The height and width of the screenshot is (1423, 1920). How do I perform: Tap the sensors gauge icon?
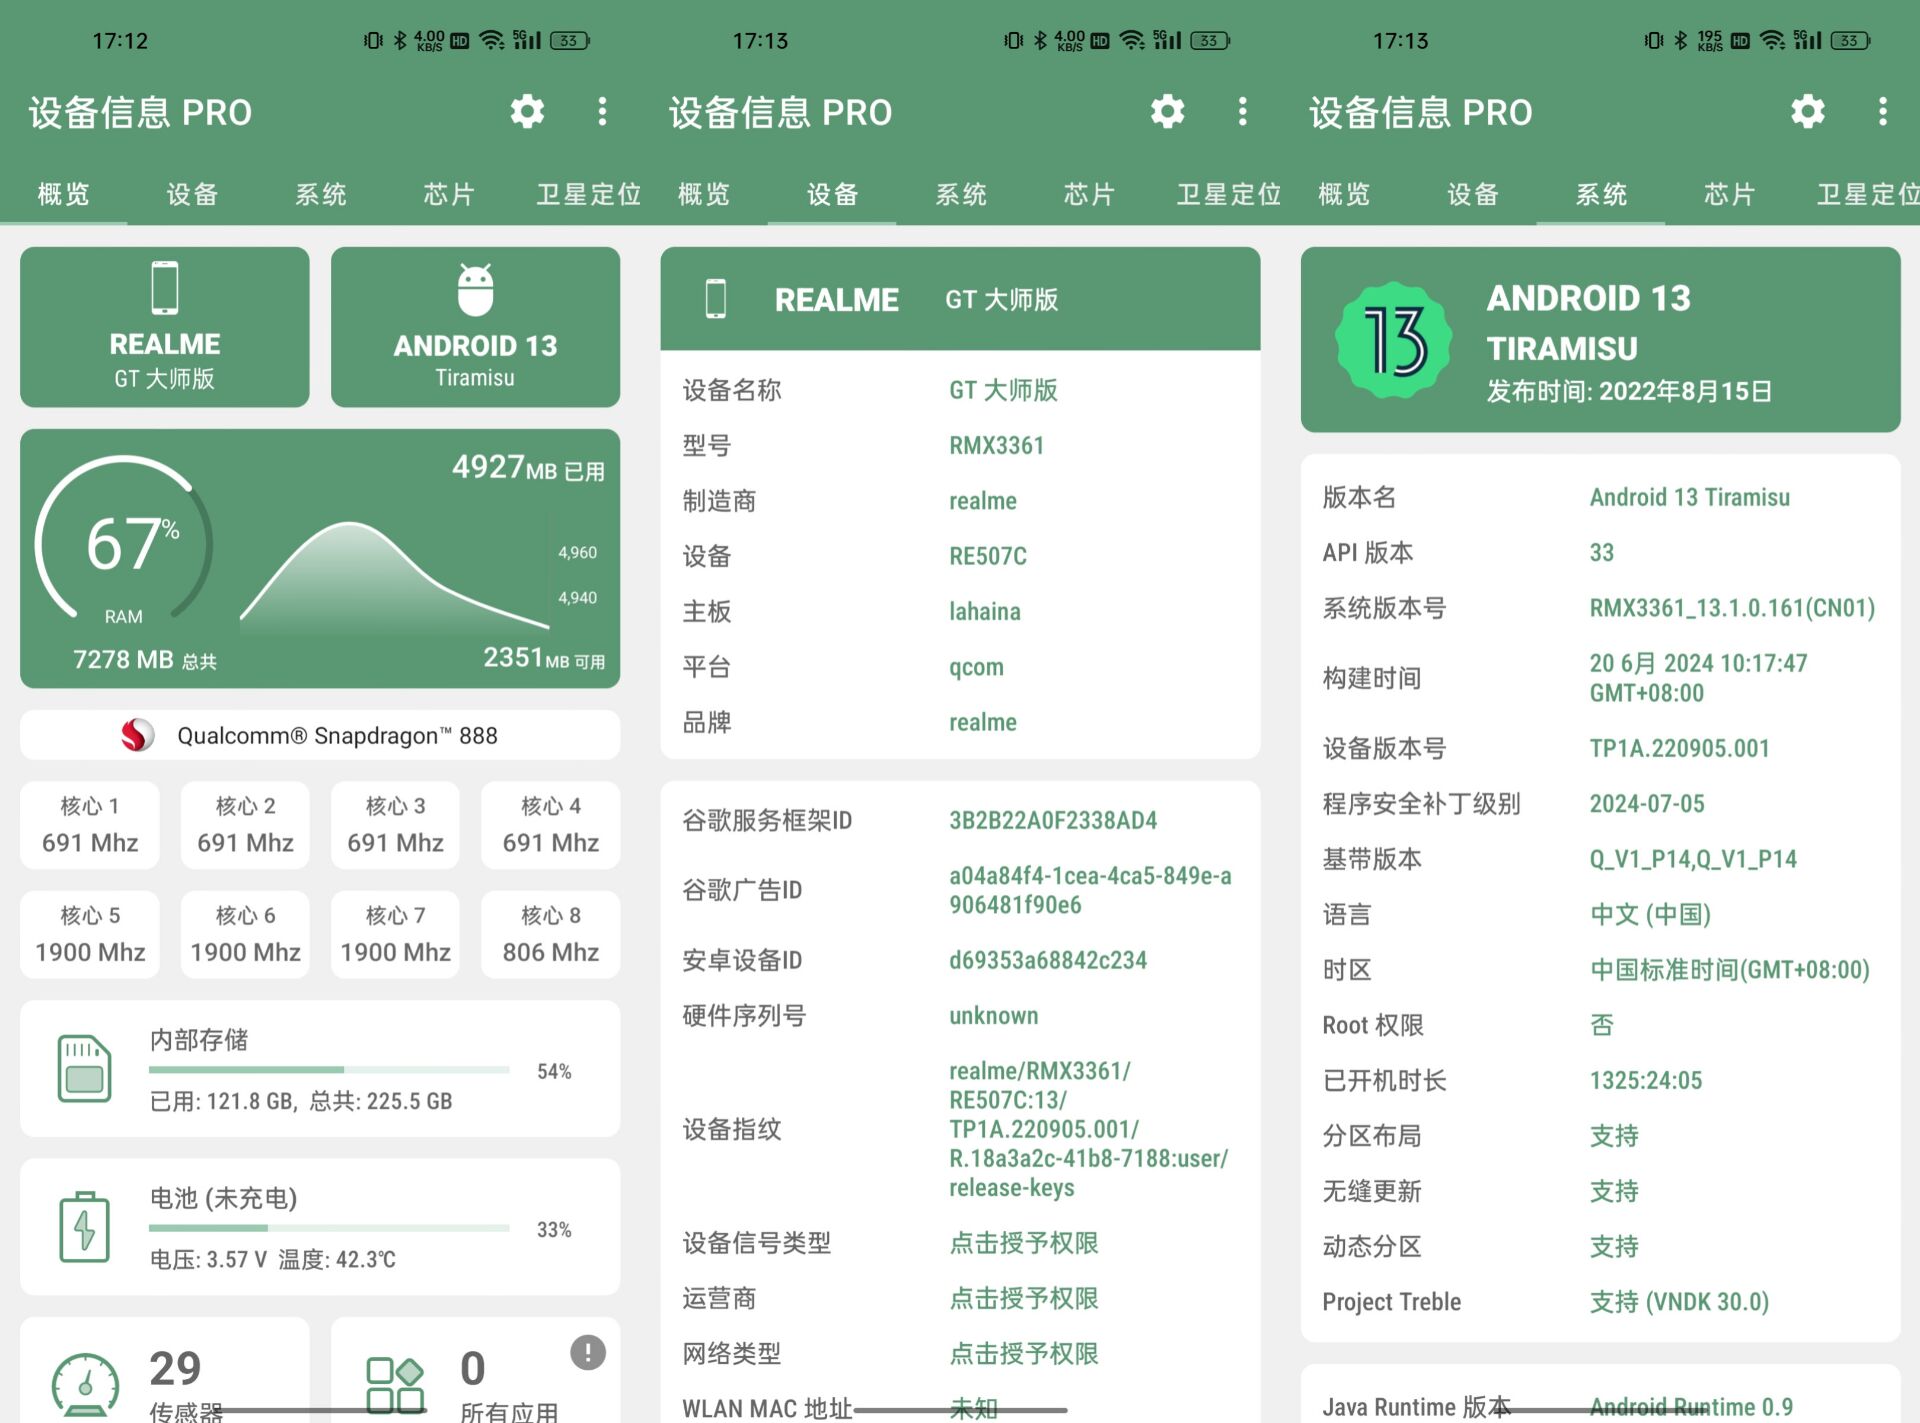point(86,1385)
